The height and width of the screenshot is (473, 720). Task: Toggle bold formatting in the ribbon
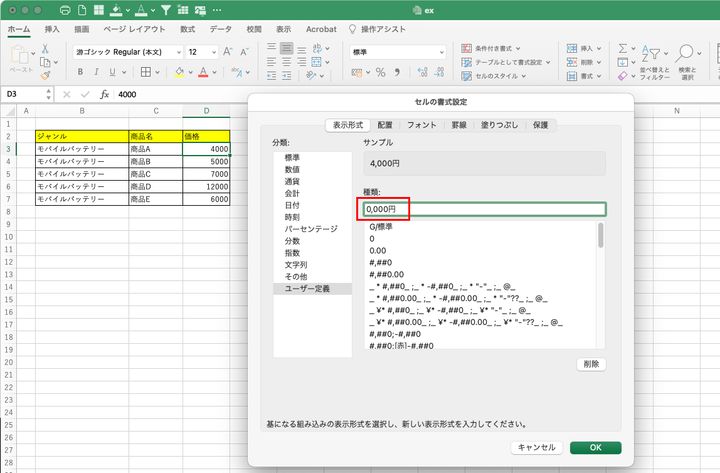[x=81, y=72]
